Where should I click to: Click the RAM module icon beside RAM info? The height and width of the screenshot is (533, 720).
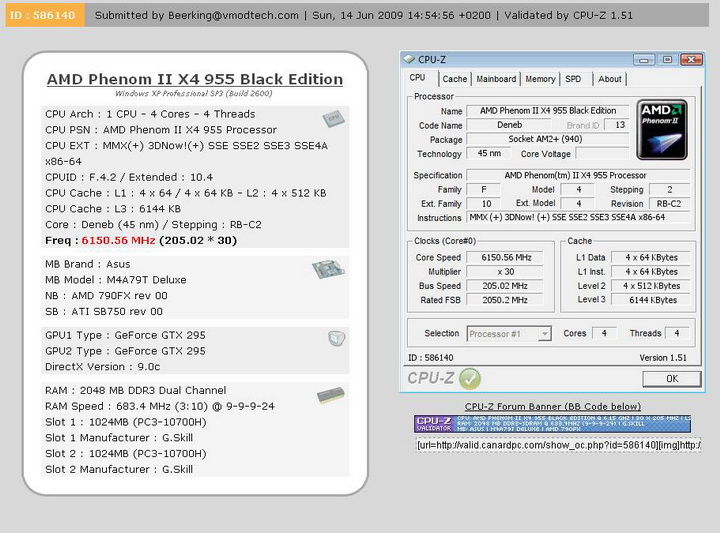coord(331,395)
